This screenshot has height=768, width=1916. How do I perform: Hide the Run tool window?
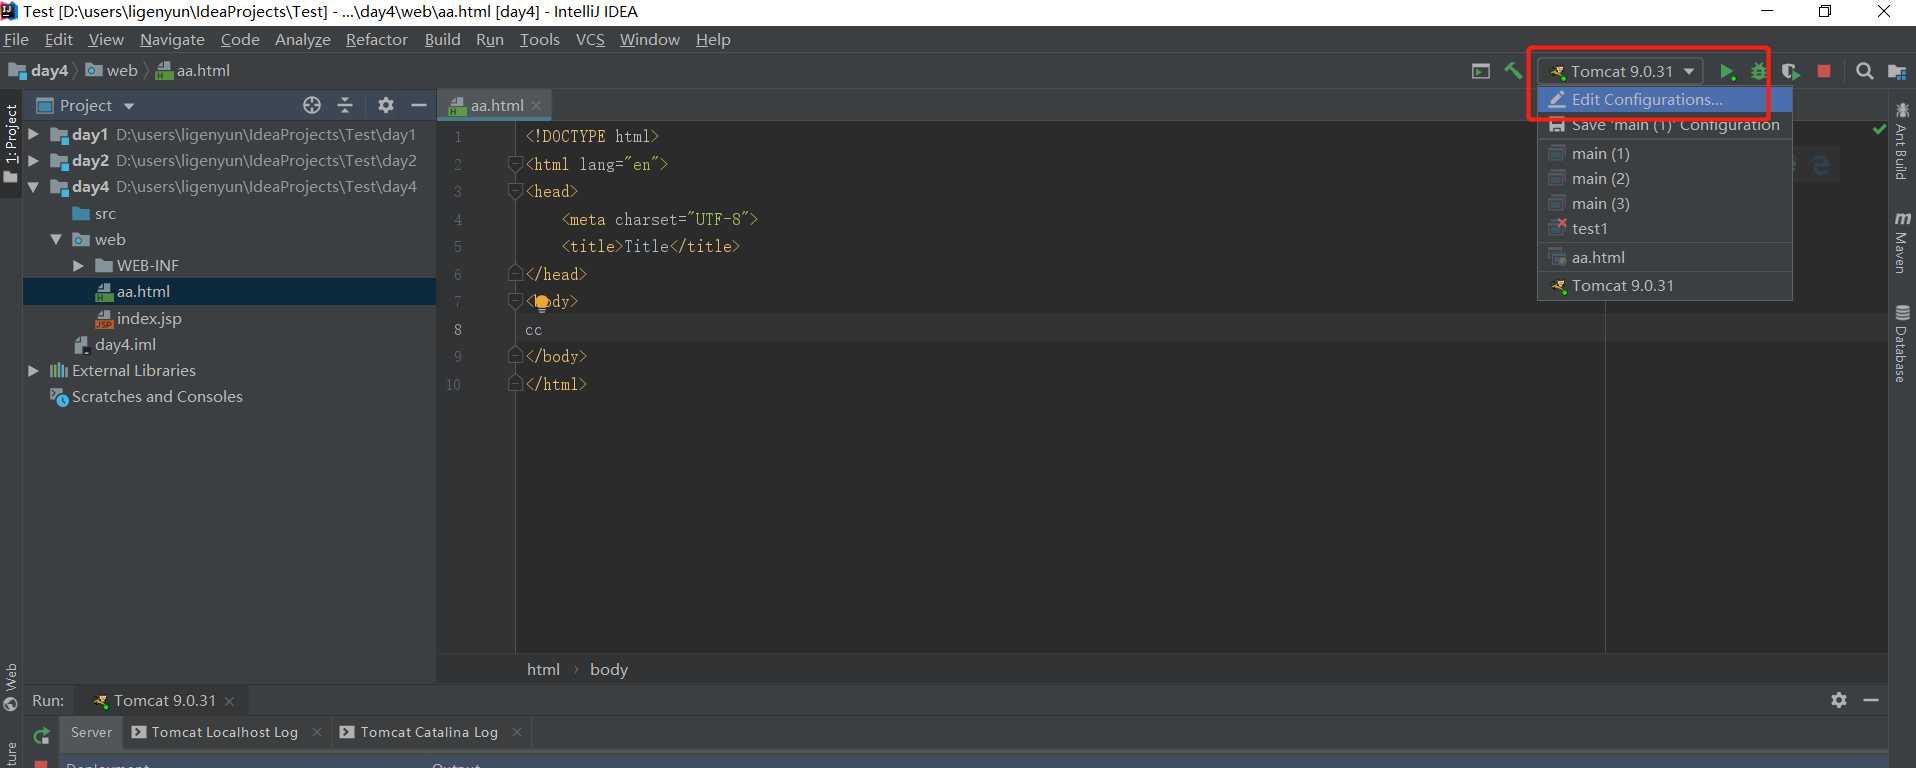pos(1871,700)
